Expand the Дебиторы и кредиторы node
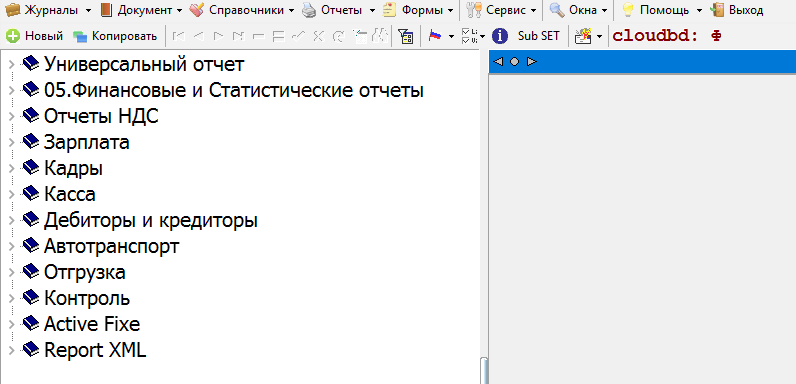This screenshot has width=796, height=384. (12, 220)
